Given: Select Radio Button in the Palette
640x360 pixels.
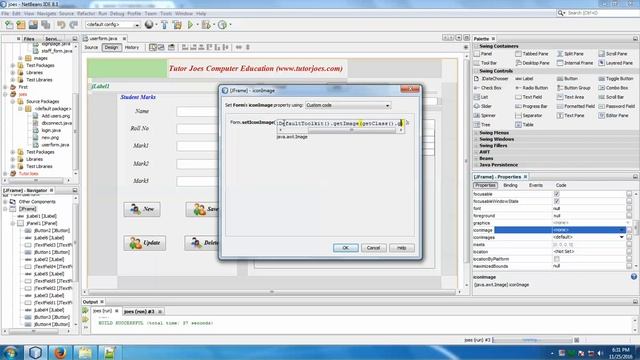Looking at the screenshot, I should [x=532, y=88].
